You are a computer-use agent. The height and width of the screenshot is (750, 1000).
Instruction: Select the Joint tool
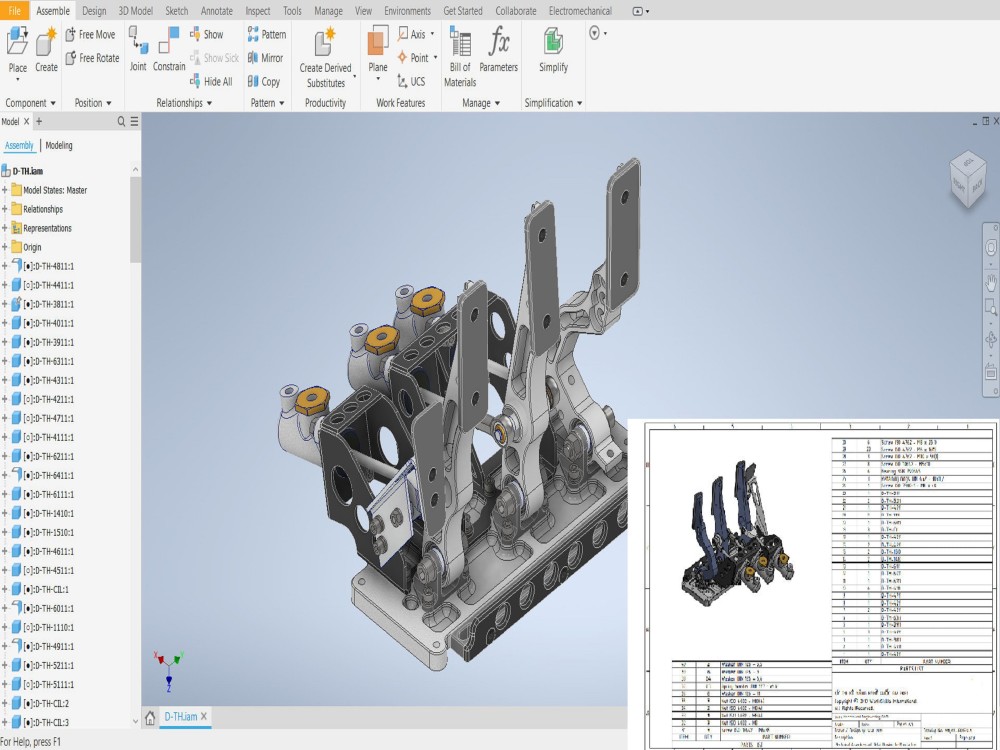pos(139,53)
